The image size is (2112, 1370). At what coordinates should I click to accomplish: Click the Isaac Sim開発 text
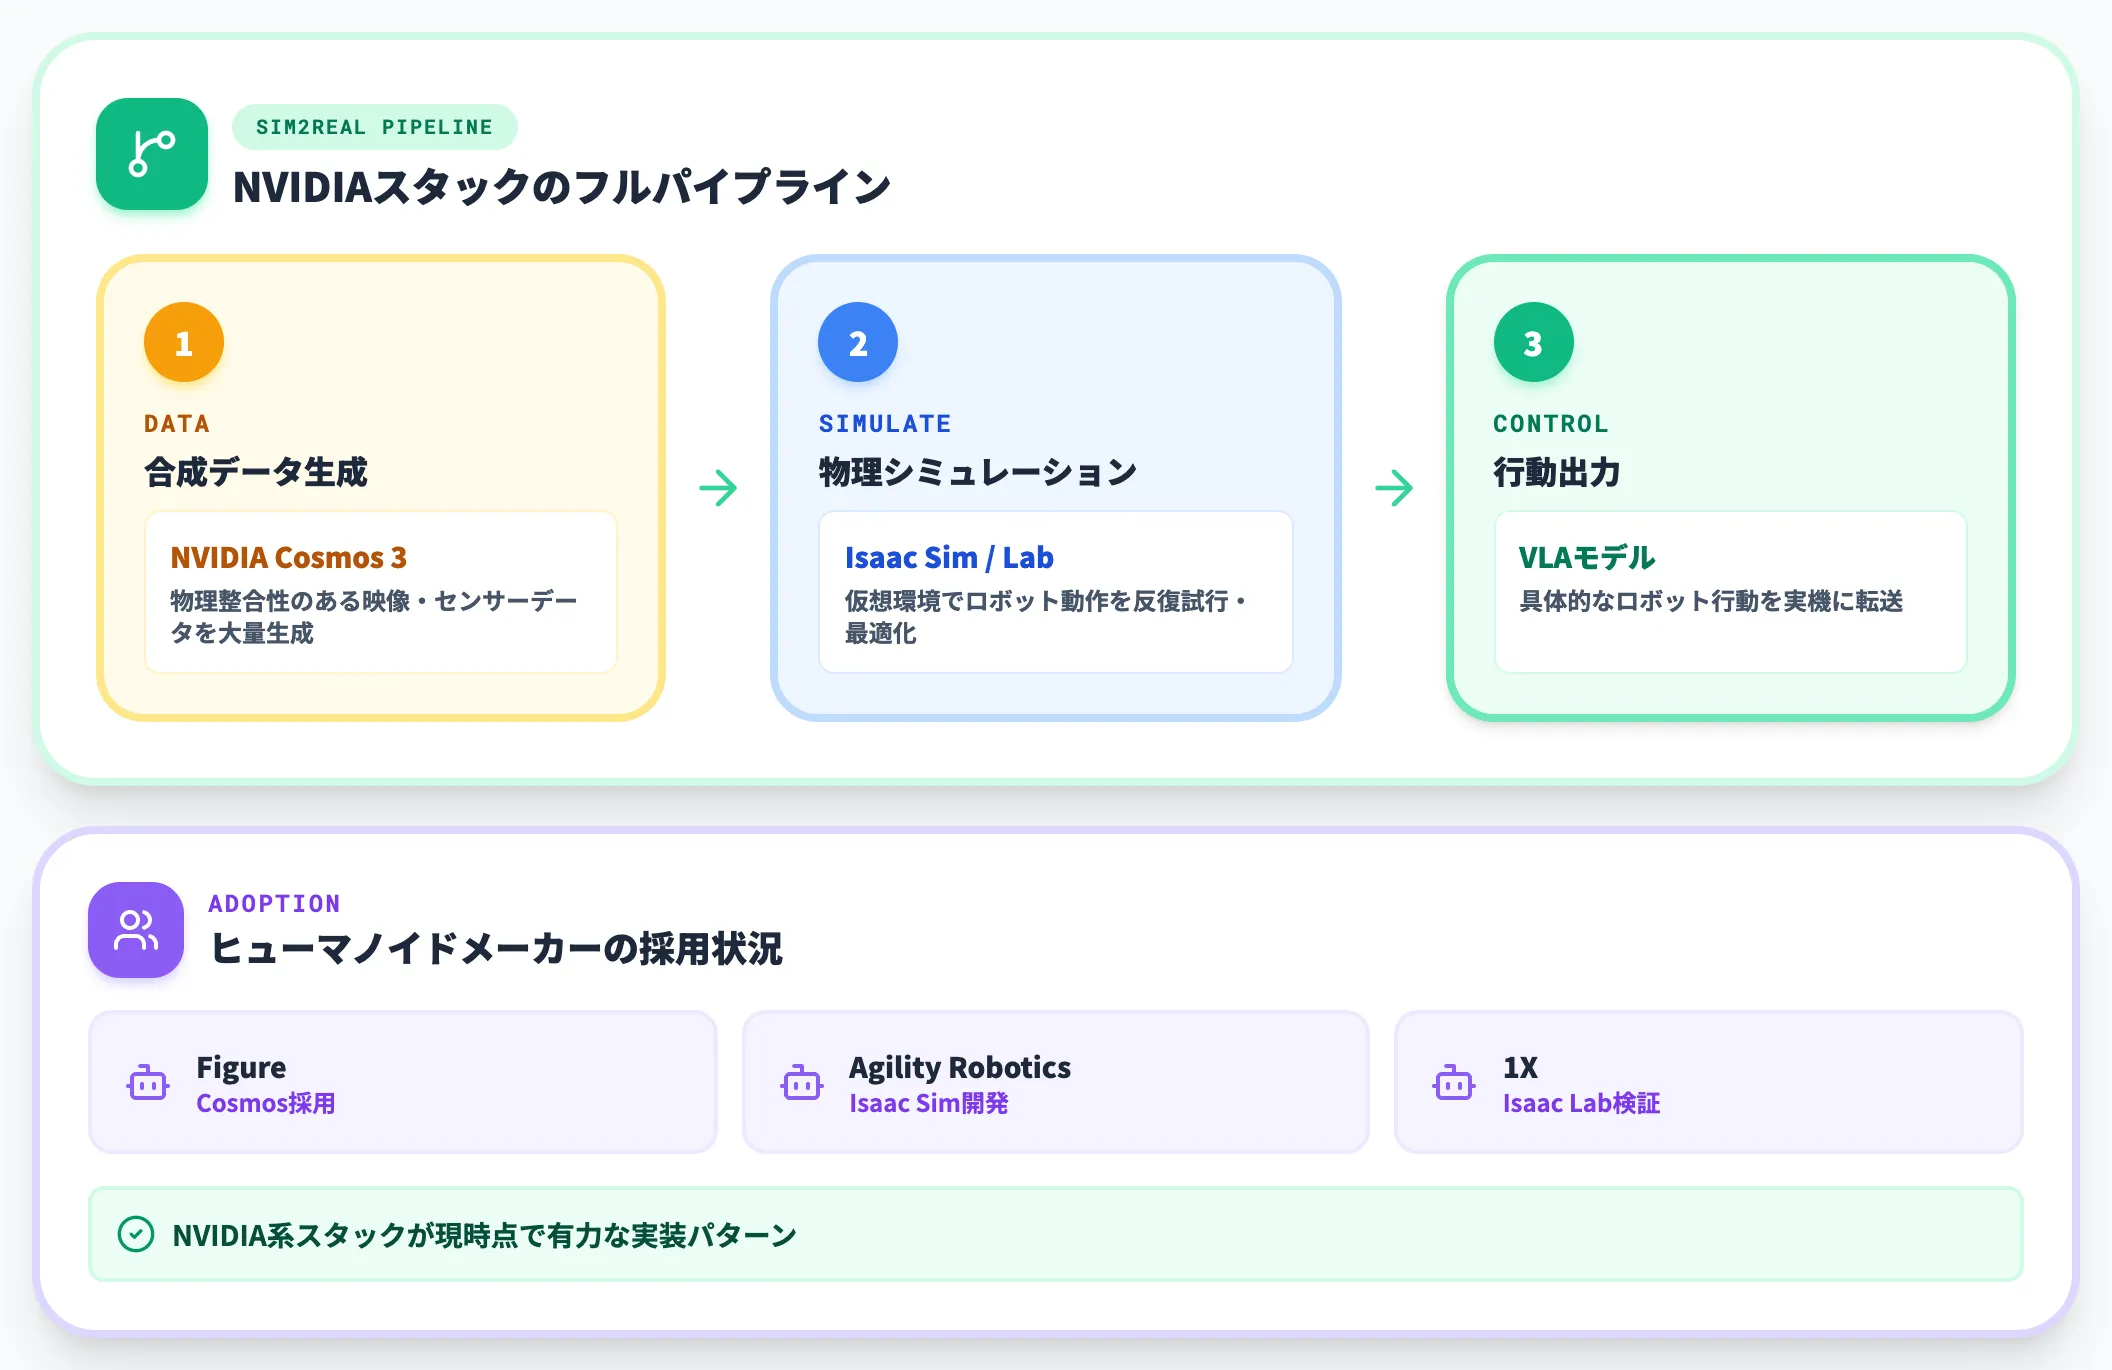tap(929, 1103)
